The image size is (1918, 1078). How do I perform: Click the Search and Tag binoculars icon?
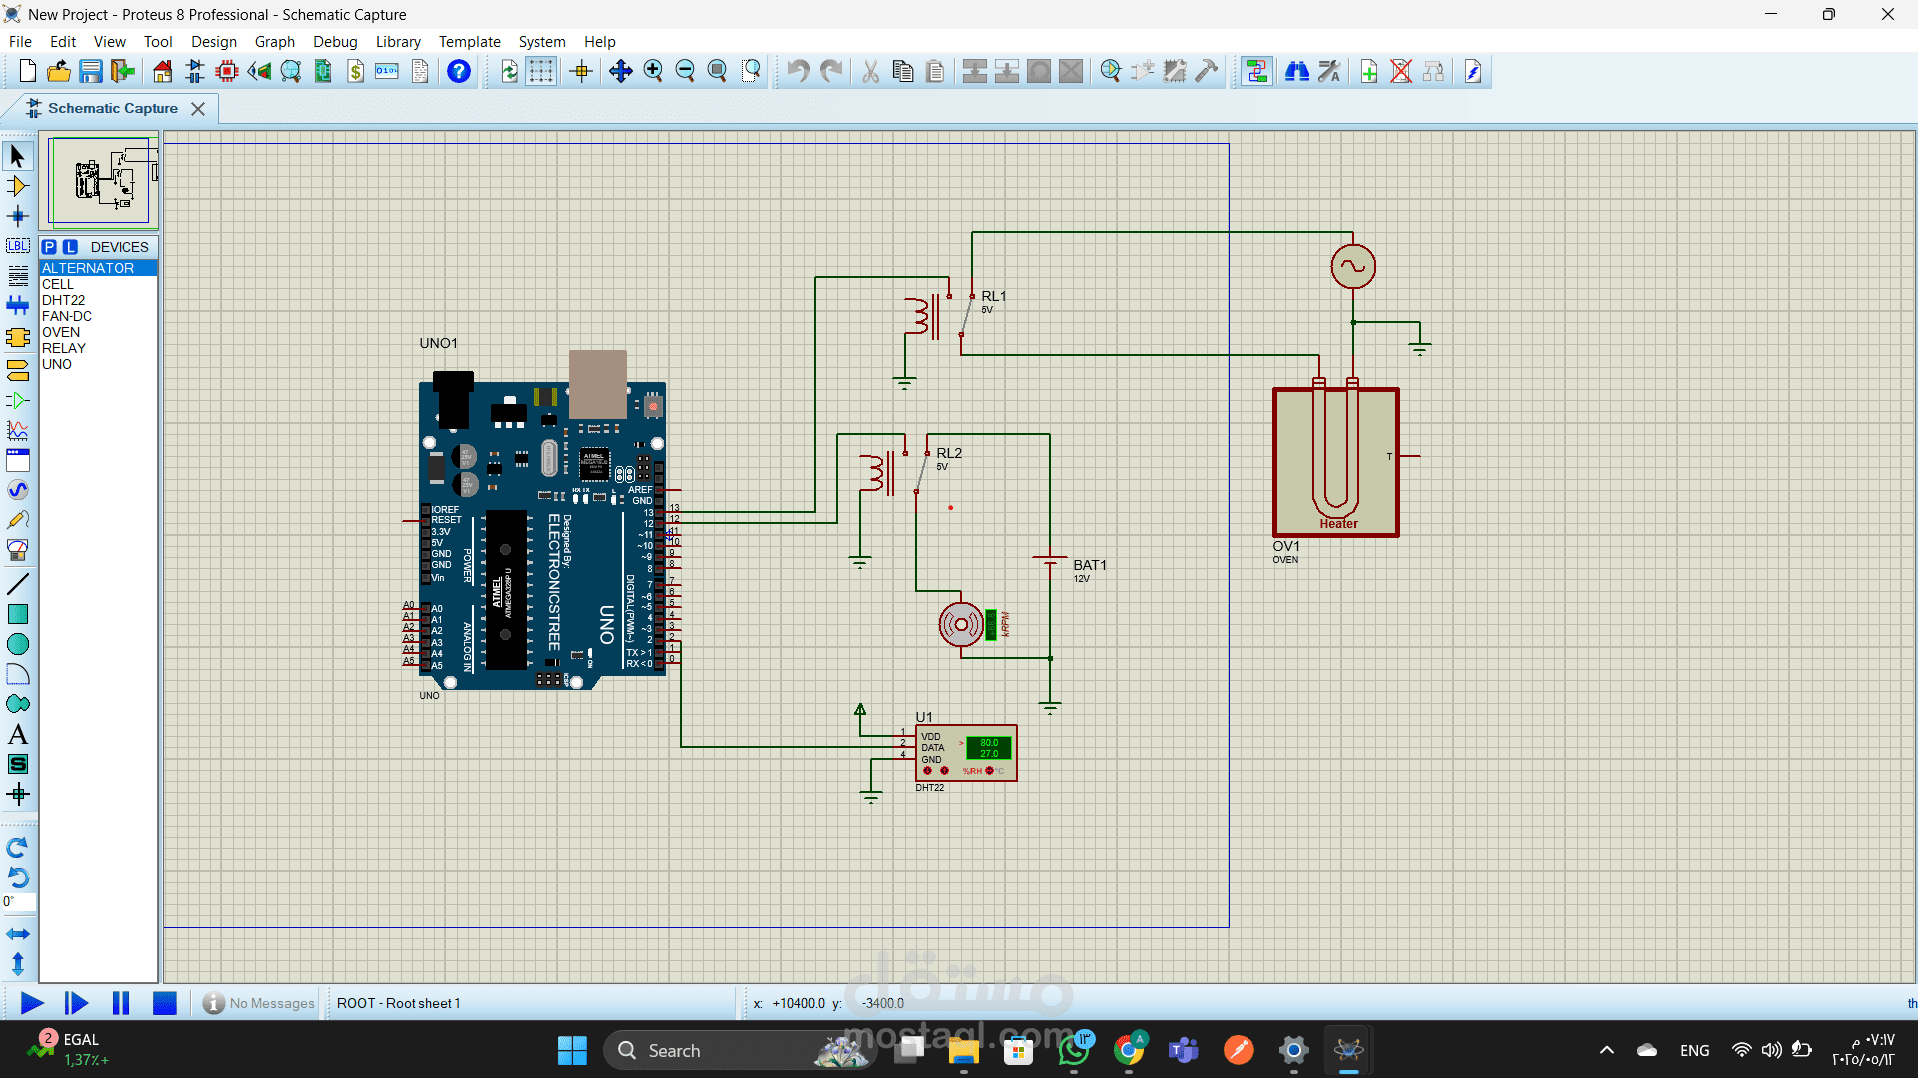point(1297,71)
